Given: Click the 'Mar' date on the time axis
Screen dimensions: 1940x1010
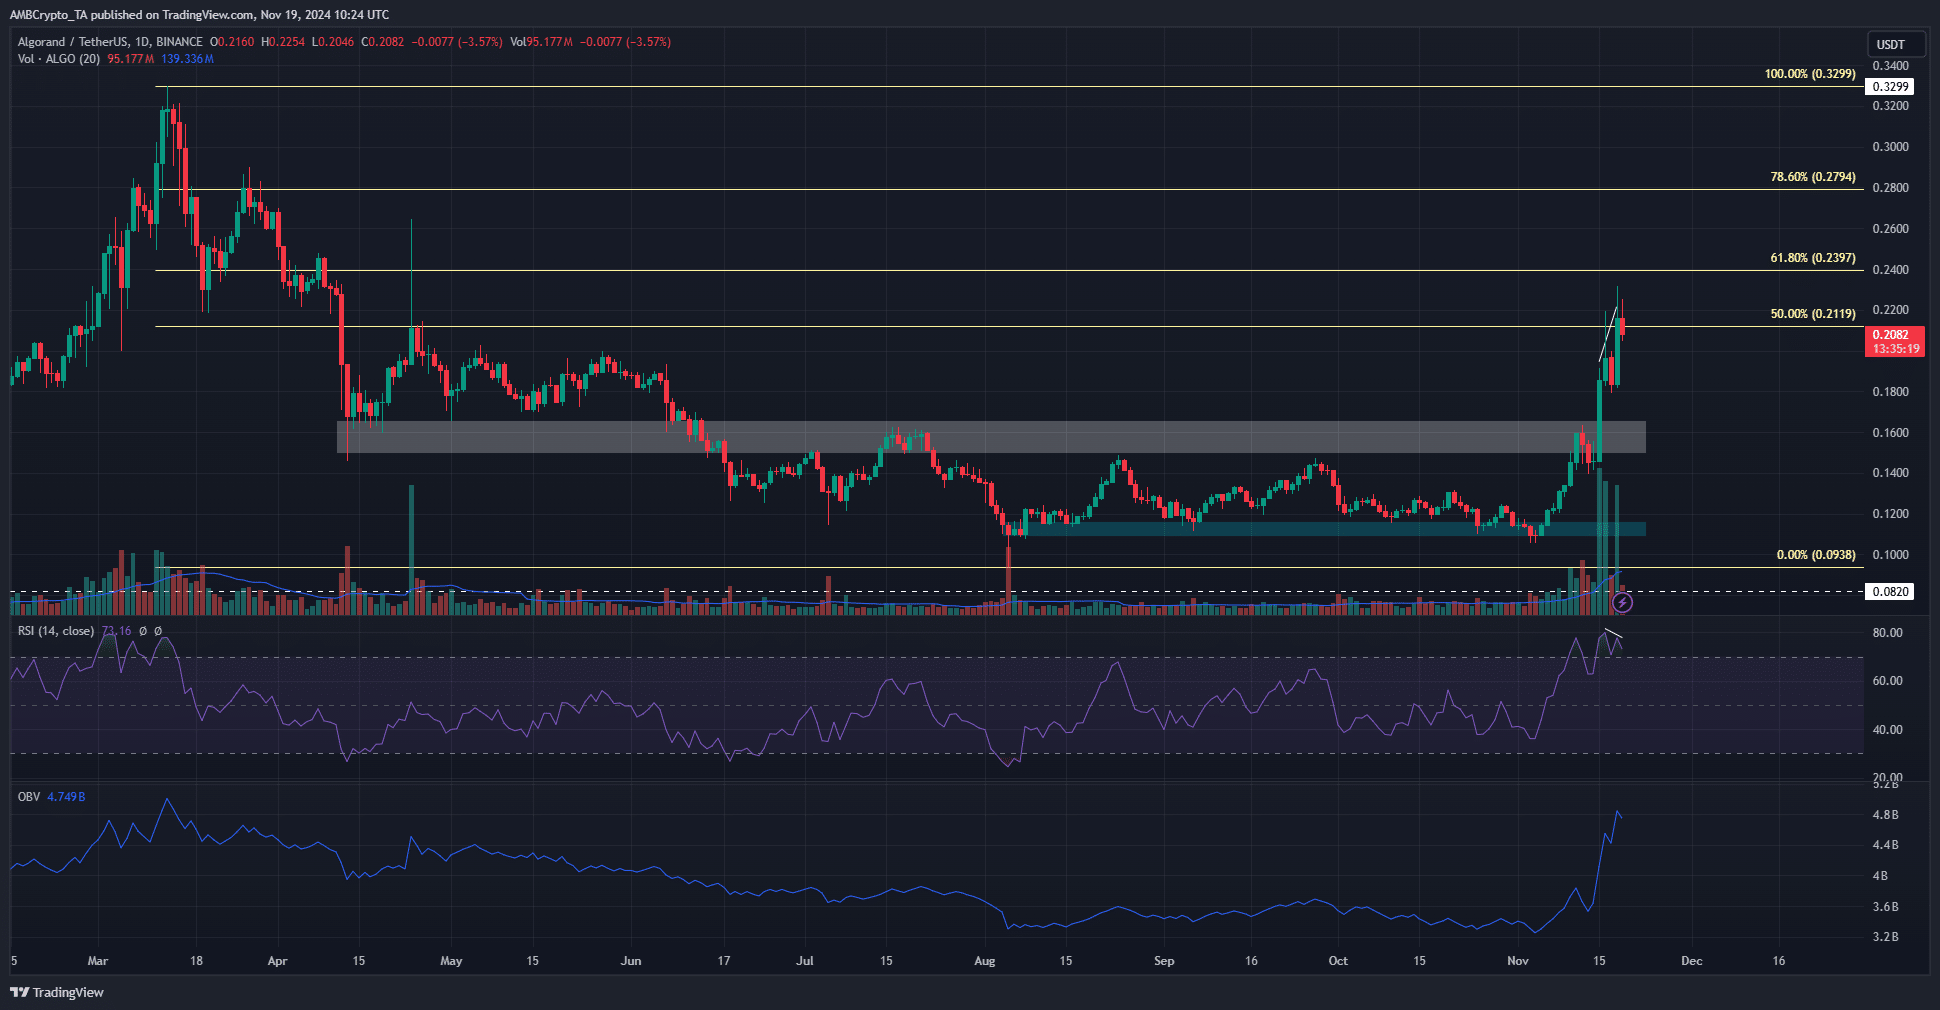Looking at the screenshot, I should coord(98,961).
